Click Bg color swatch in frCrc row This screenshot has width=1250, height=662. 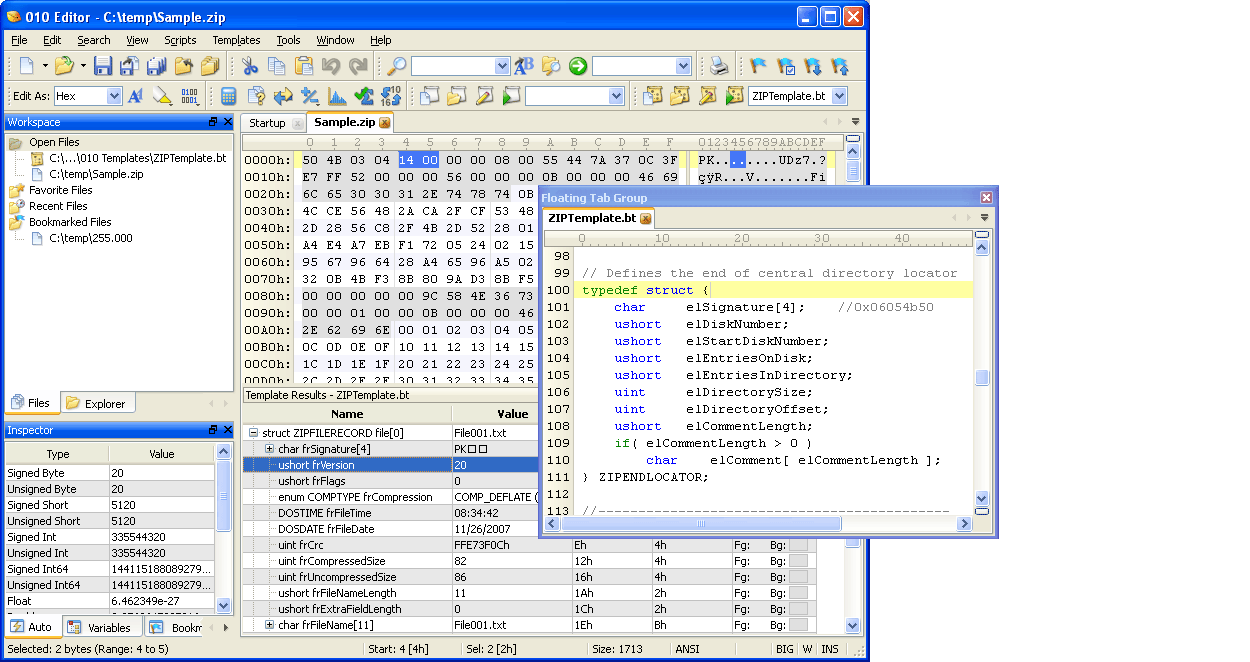[798, 545]
